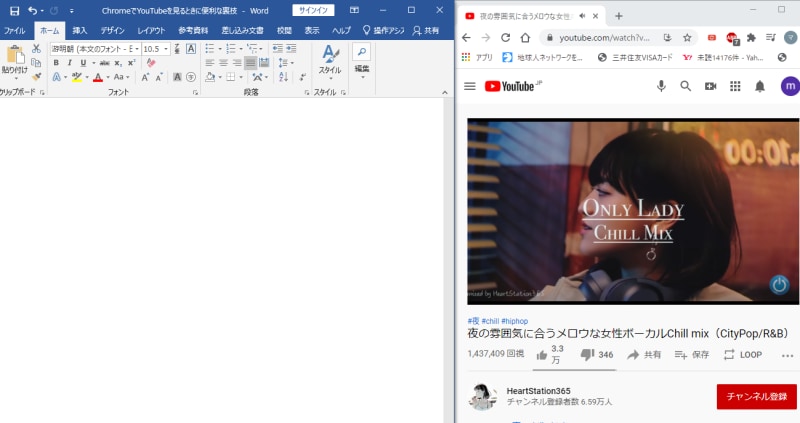
Task: Click the Cut scissors icon in Word
Action: tap(36, 49)
